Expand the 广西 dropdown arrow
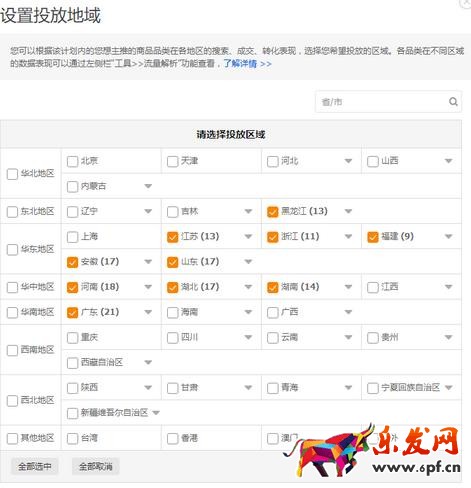The height and width of the screenshot is (488, 471). click(348, 312)
